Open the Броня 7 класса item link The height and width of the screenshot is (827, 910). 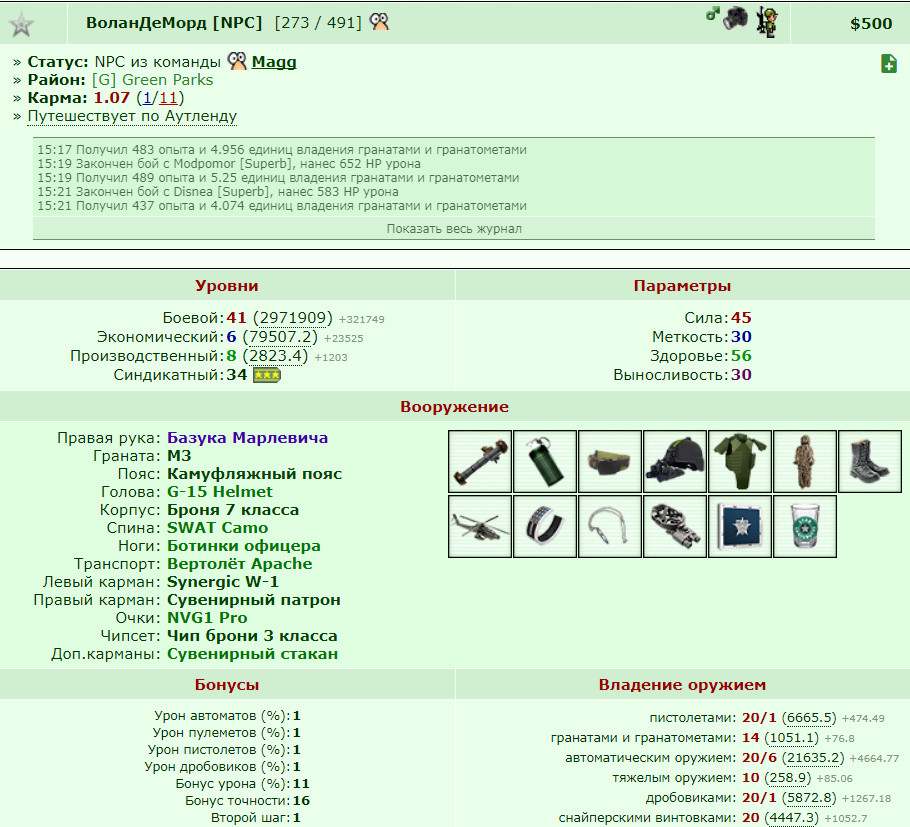(x=233, y=510)
